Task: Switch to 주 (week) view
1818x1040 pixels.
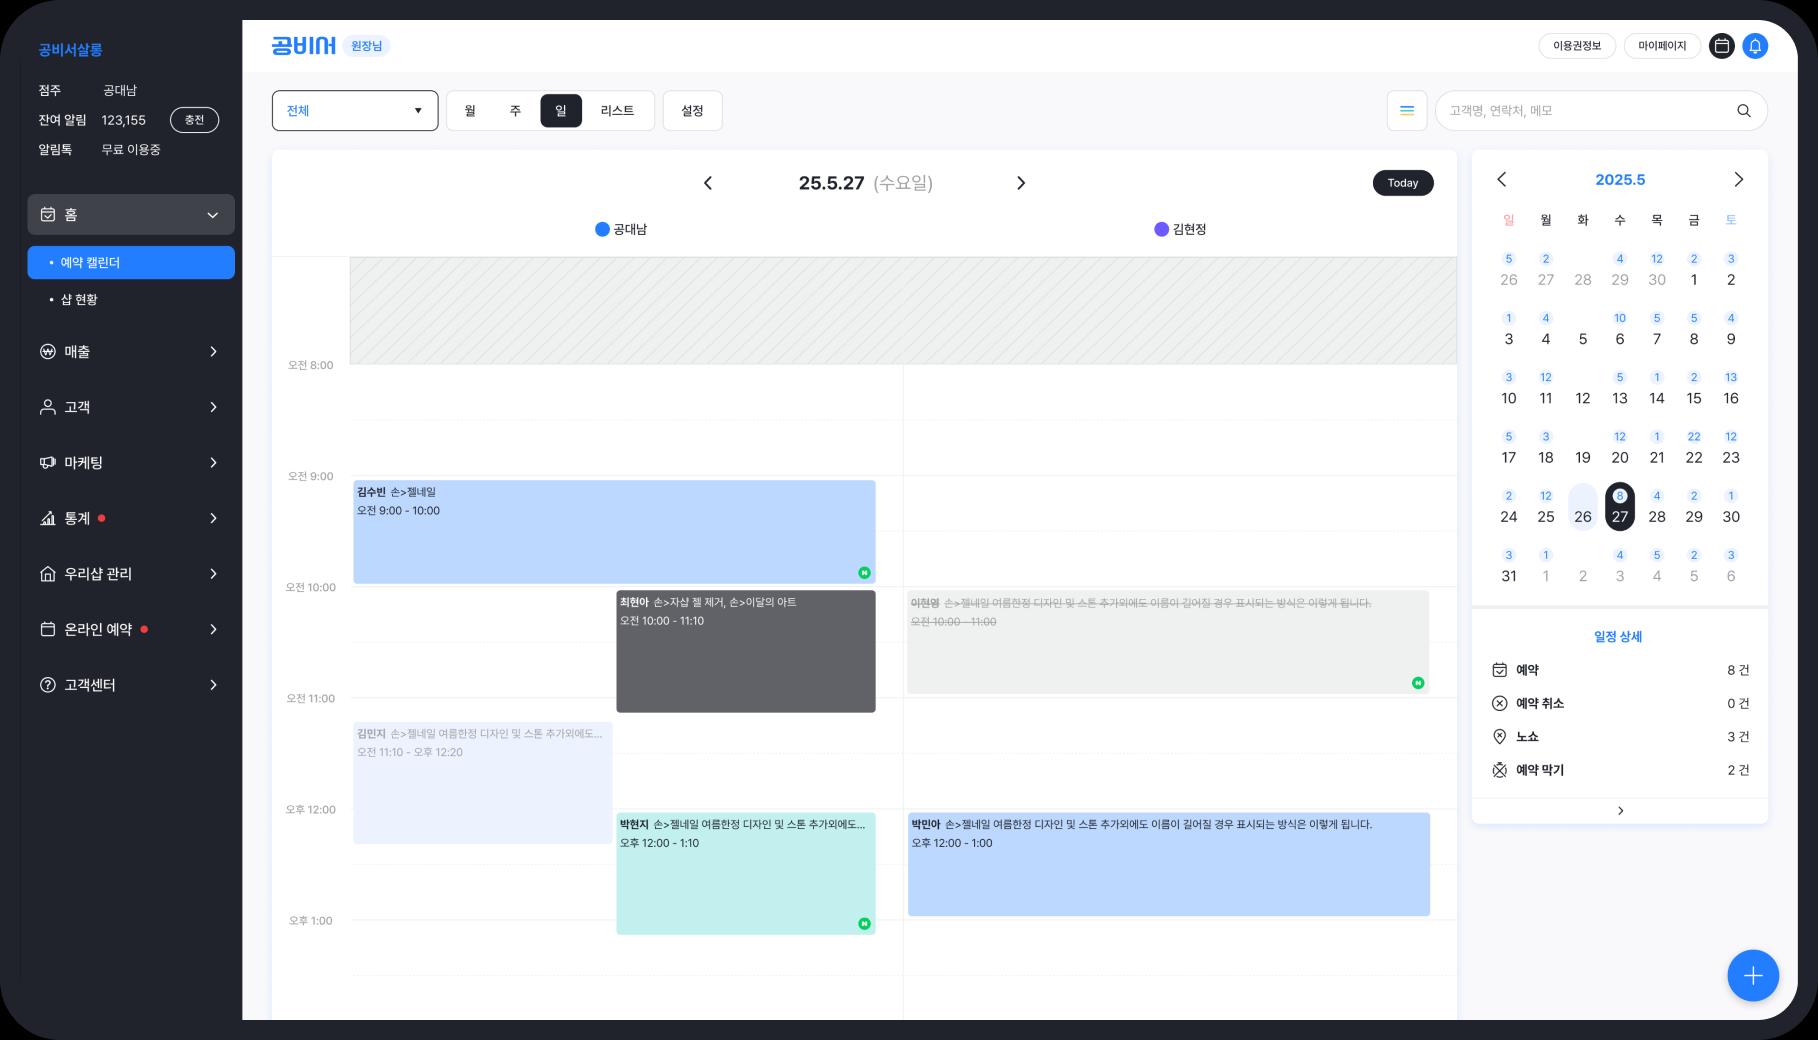Action: [515, 111]
